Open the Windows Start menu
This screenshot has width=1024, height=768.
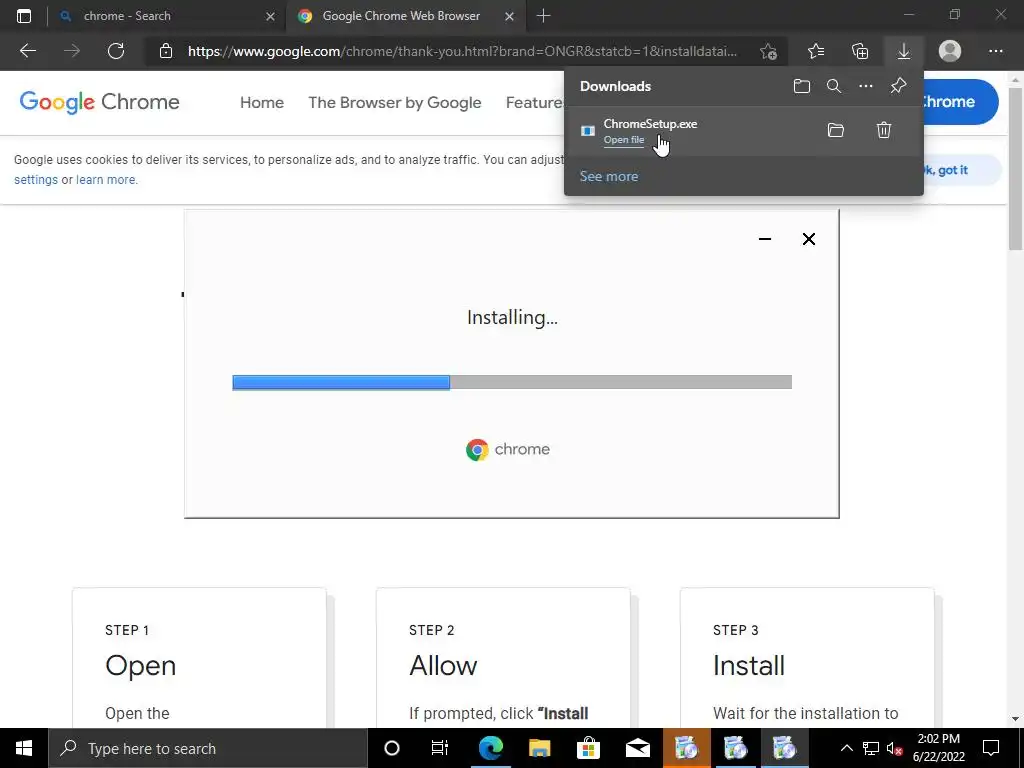(24, 748)
